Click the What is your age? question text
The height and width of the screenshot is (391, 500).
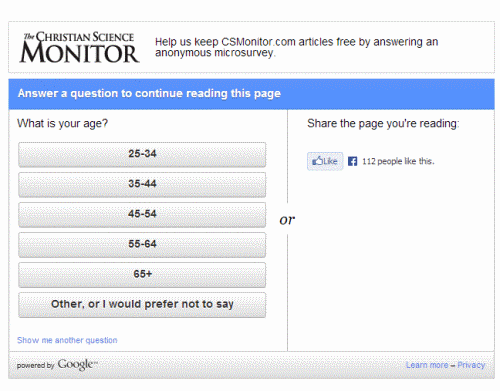coord(62,123)
